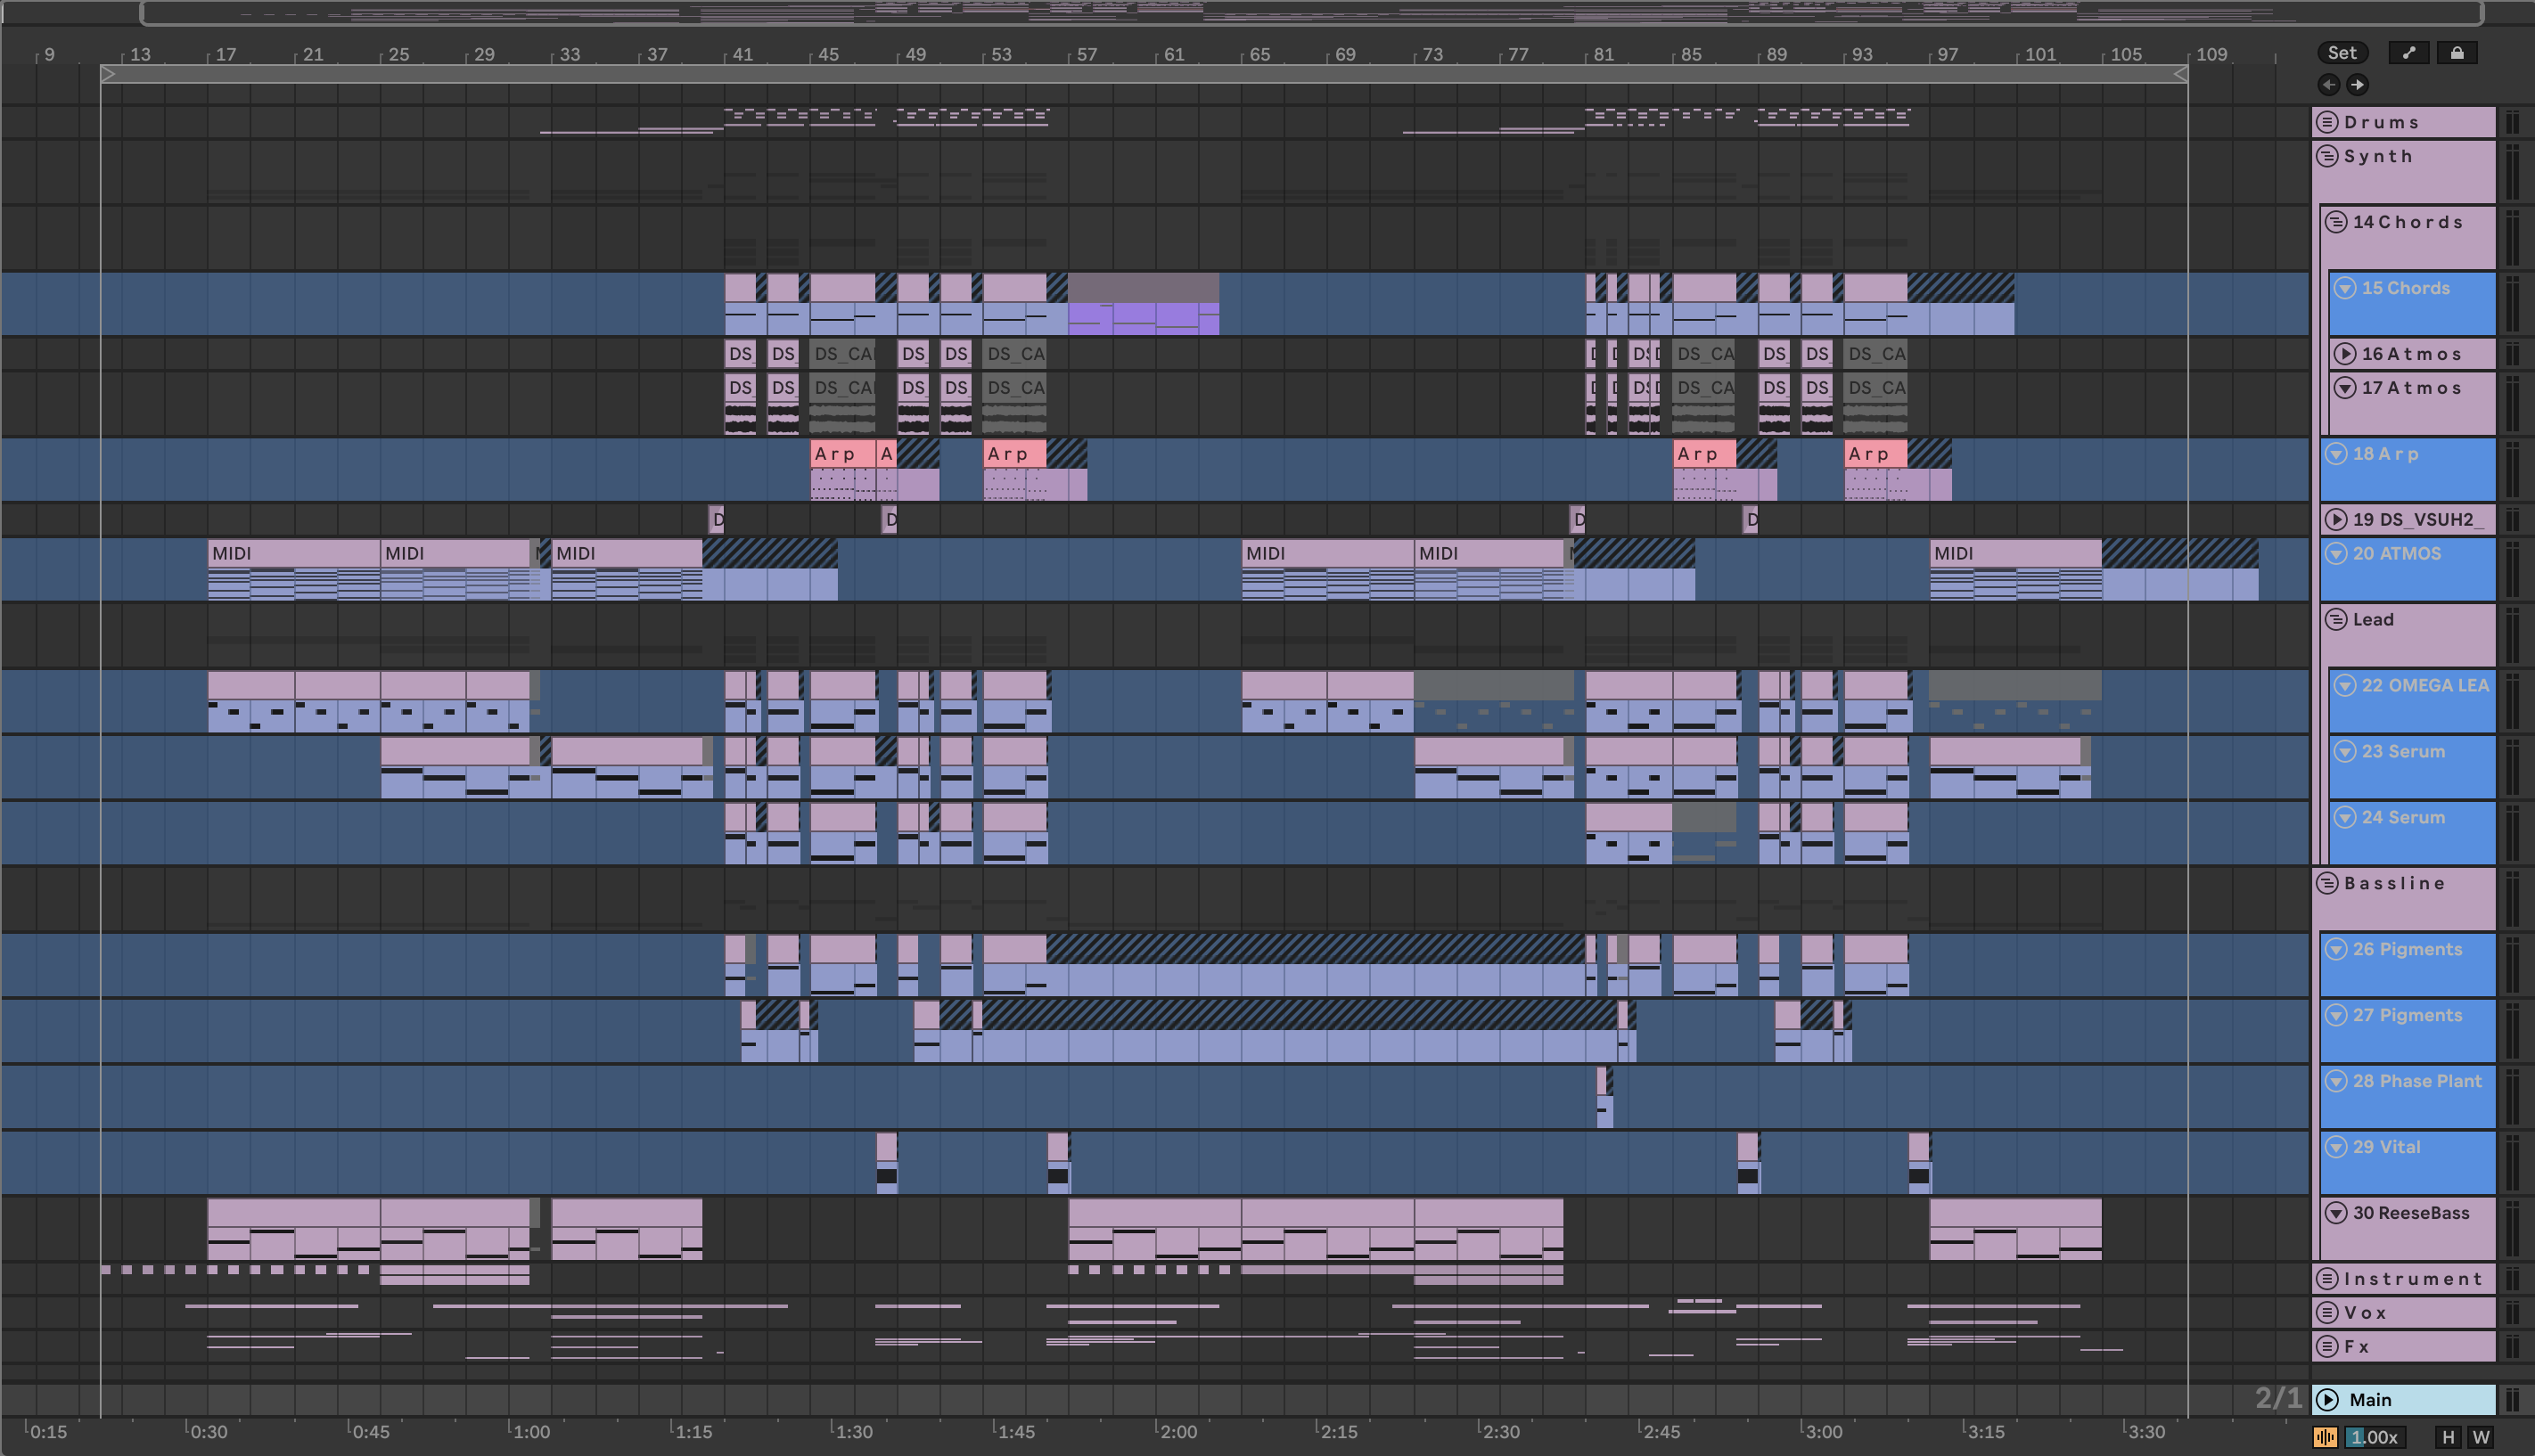Jump to next locator arrow
2535x1456 pixels.
[x=2357, y=85]
